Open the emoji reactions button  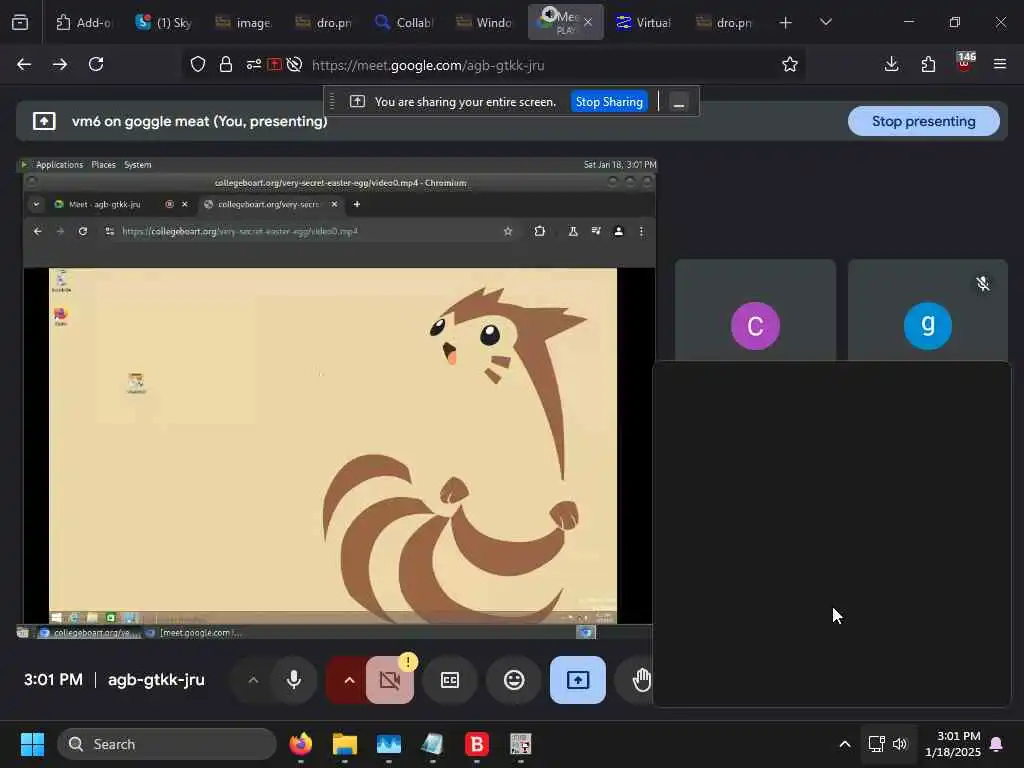(x=514, y=680)
